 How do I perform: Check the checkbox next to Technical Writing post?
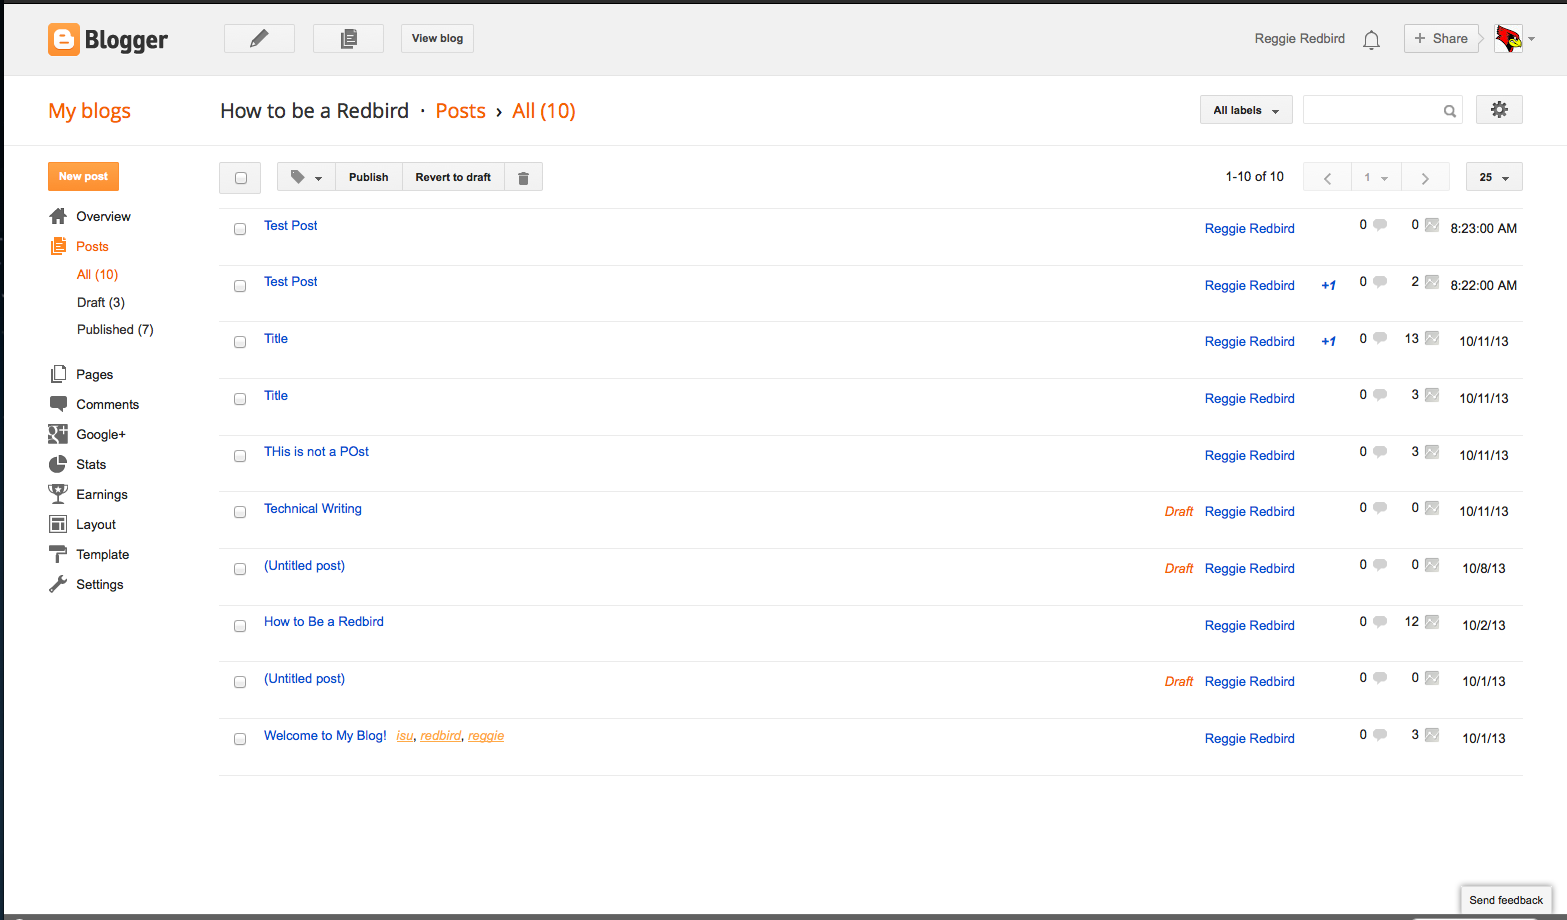[x=240, y=511]
